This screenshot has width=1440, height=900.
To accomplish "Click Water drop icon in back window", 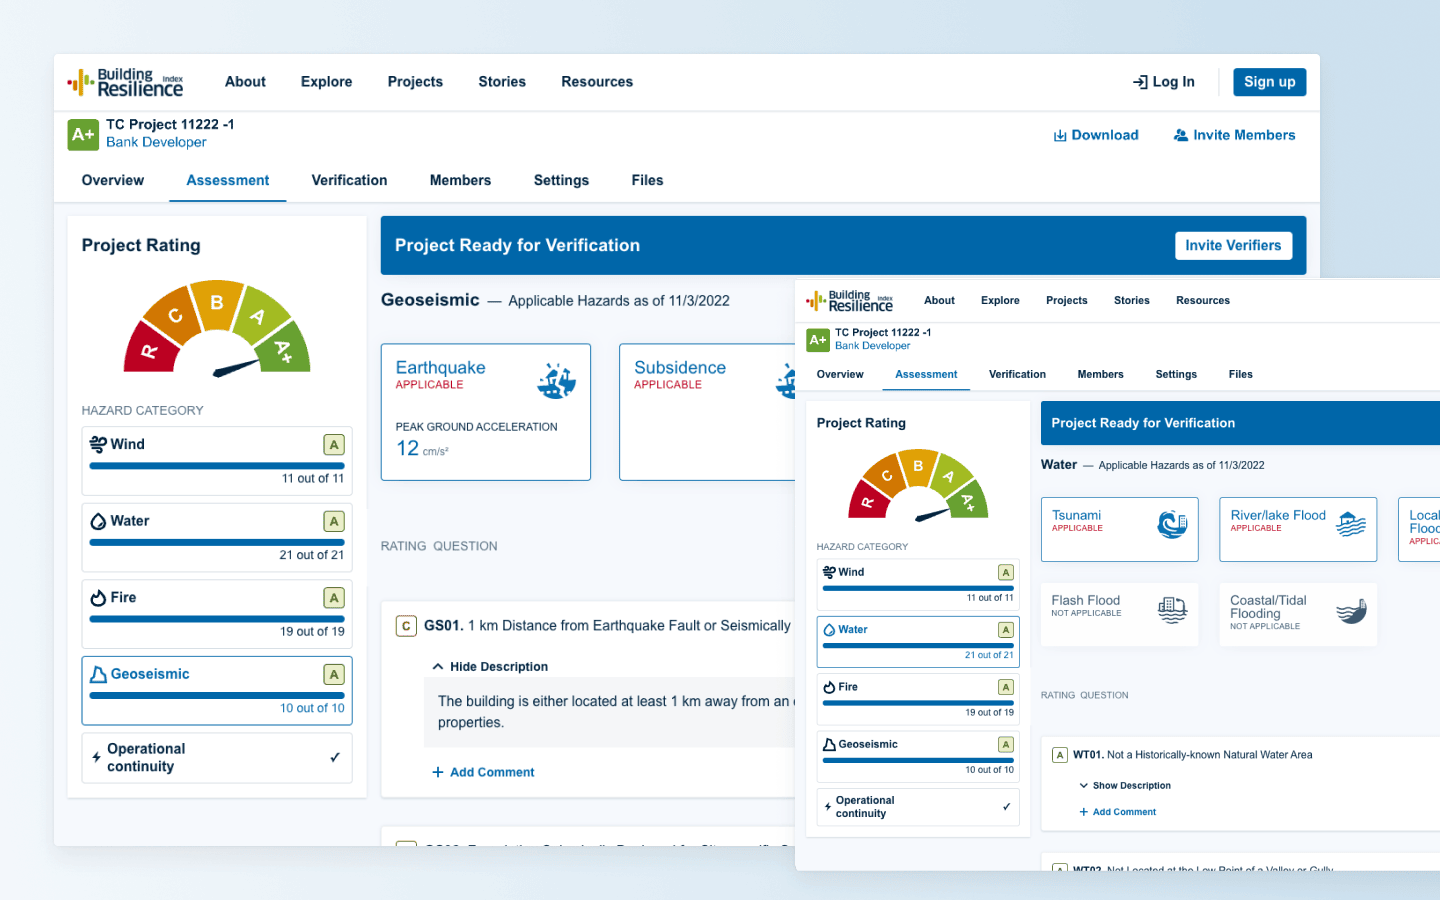I will pos(98,521).
